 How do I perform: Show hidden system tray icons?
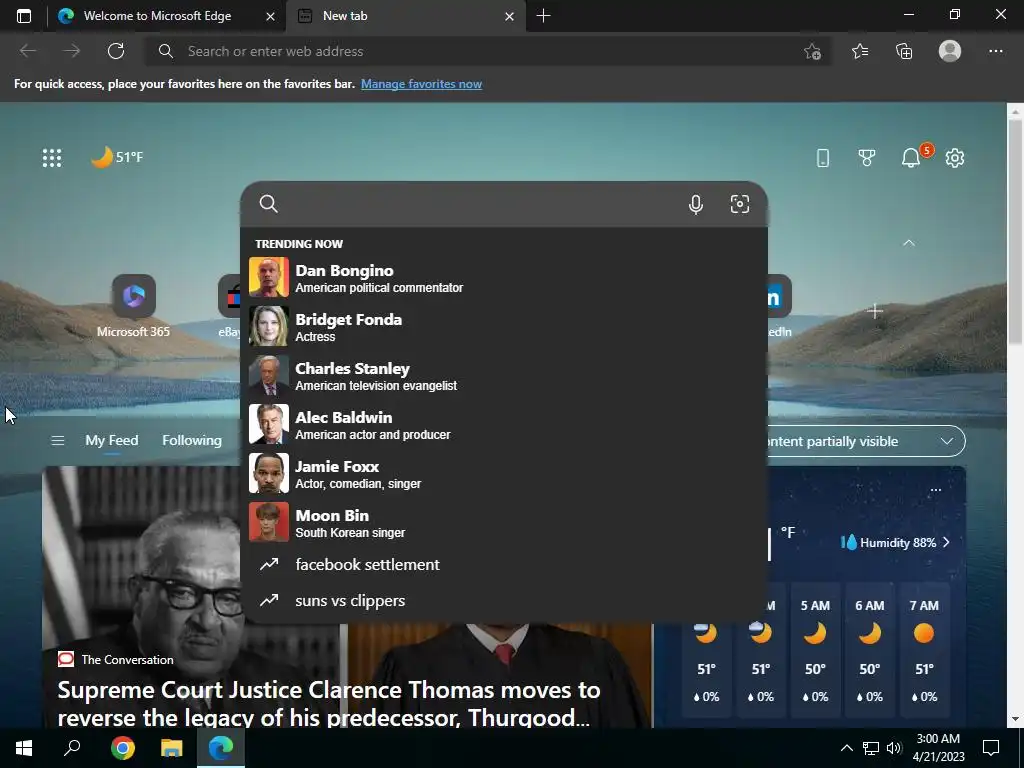pyautogui.click(x=846, y=748)
